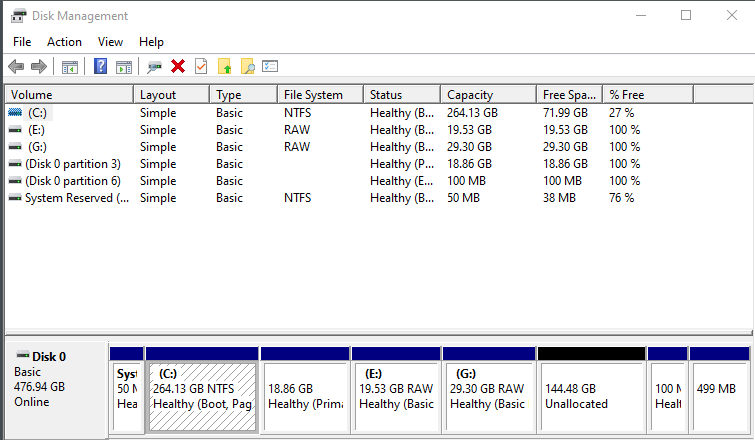Sort by the File System column header
This screenshot has height=440, width=755.
pos(321,95)
